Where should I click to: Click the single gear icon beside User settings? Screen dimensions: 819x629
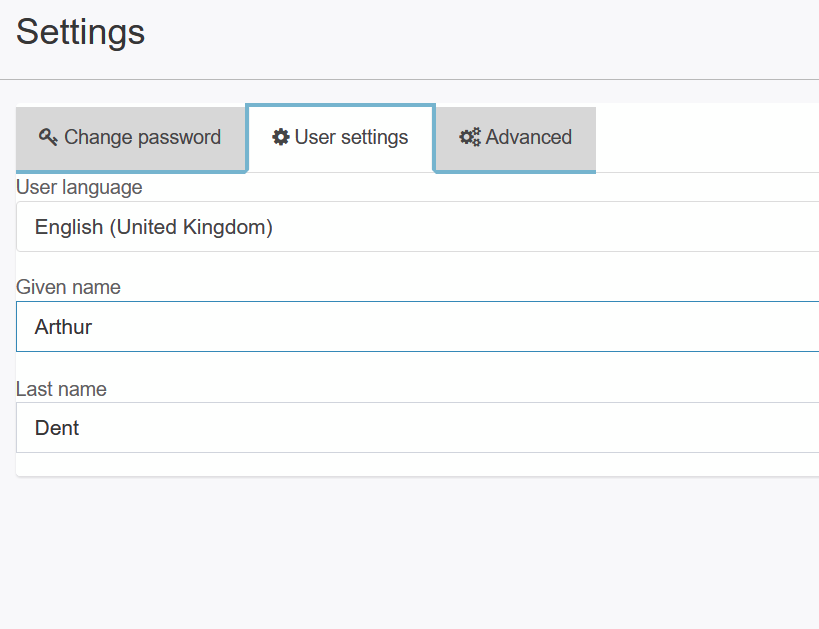coord(280,137)
